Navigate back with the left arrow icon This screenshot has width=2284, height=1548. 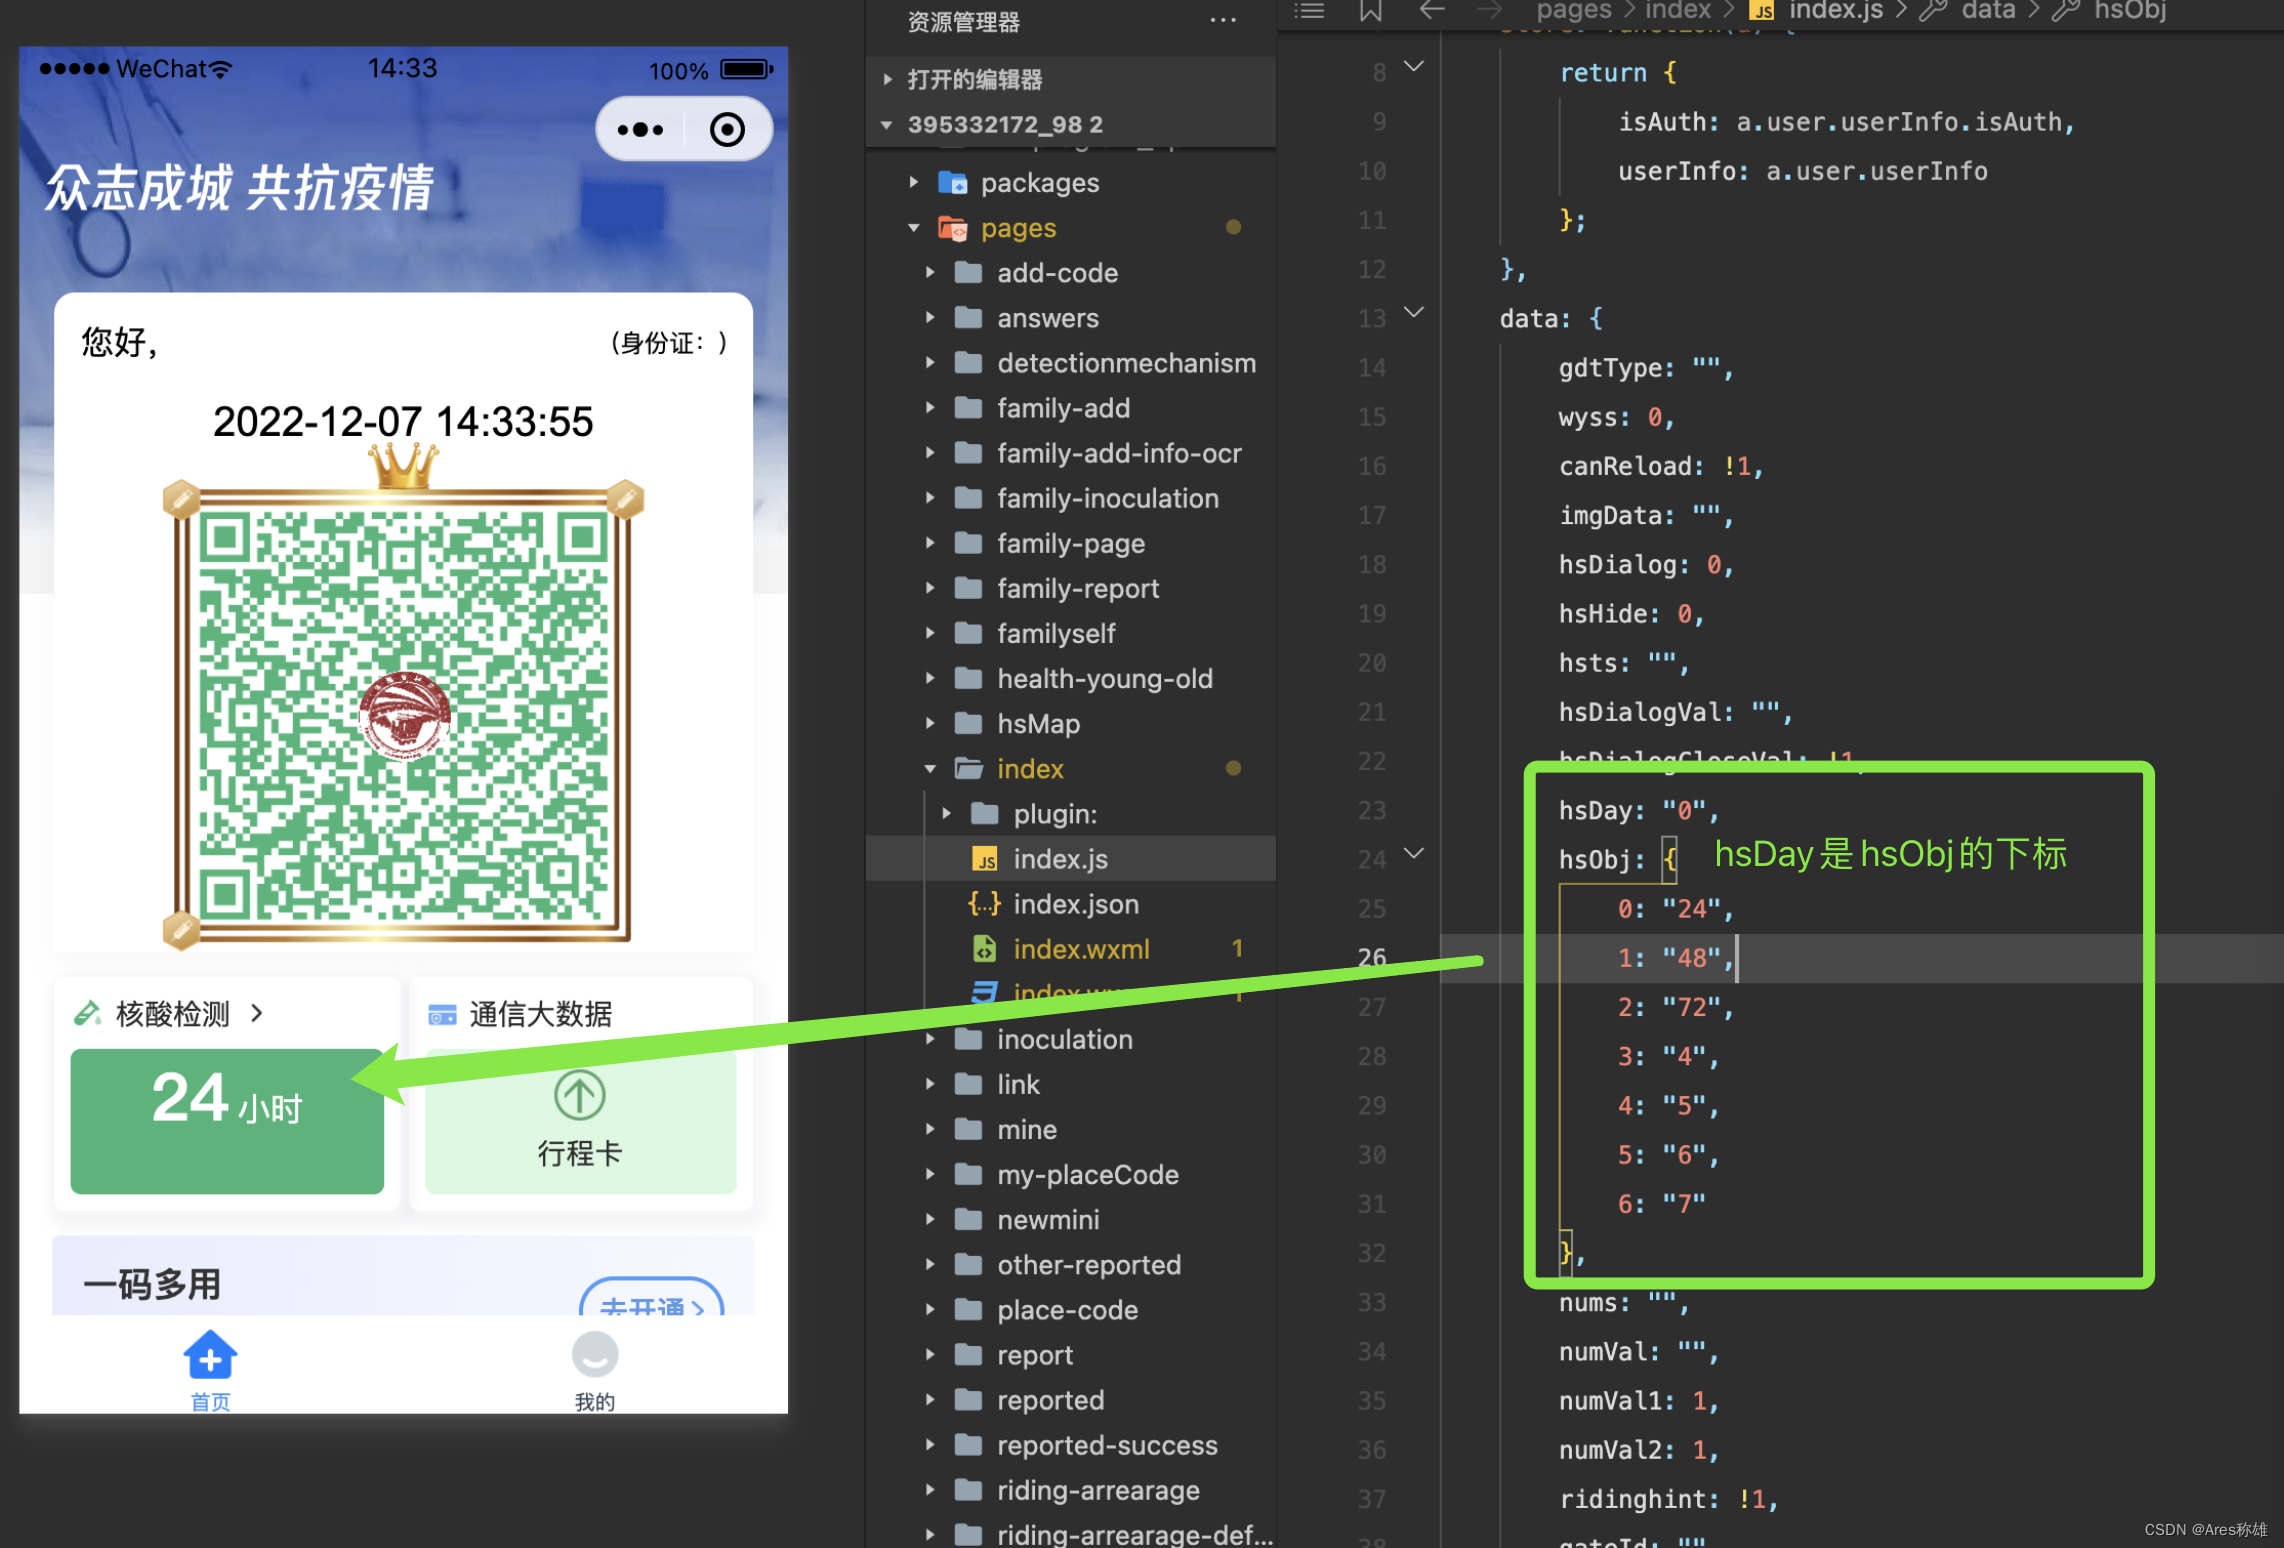pos(1432,10)
